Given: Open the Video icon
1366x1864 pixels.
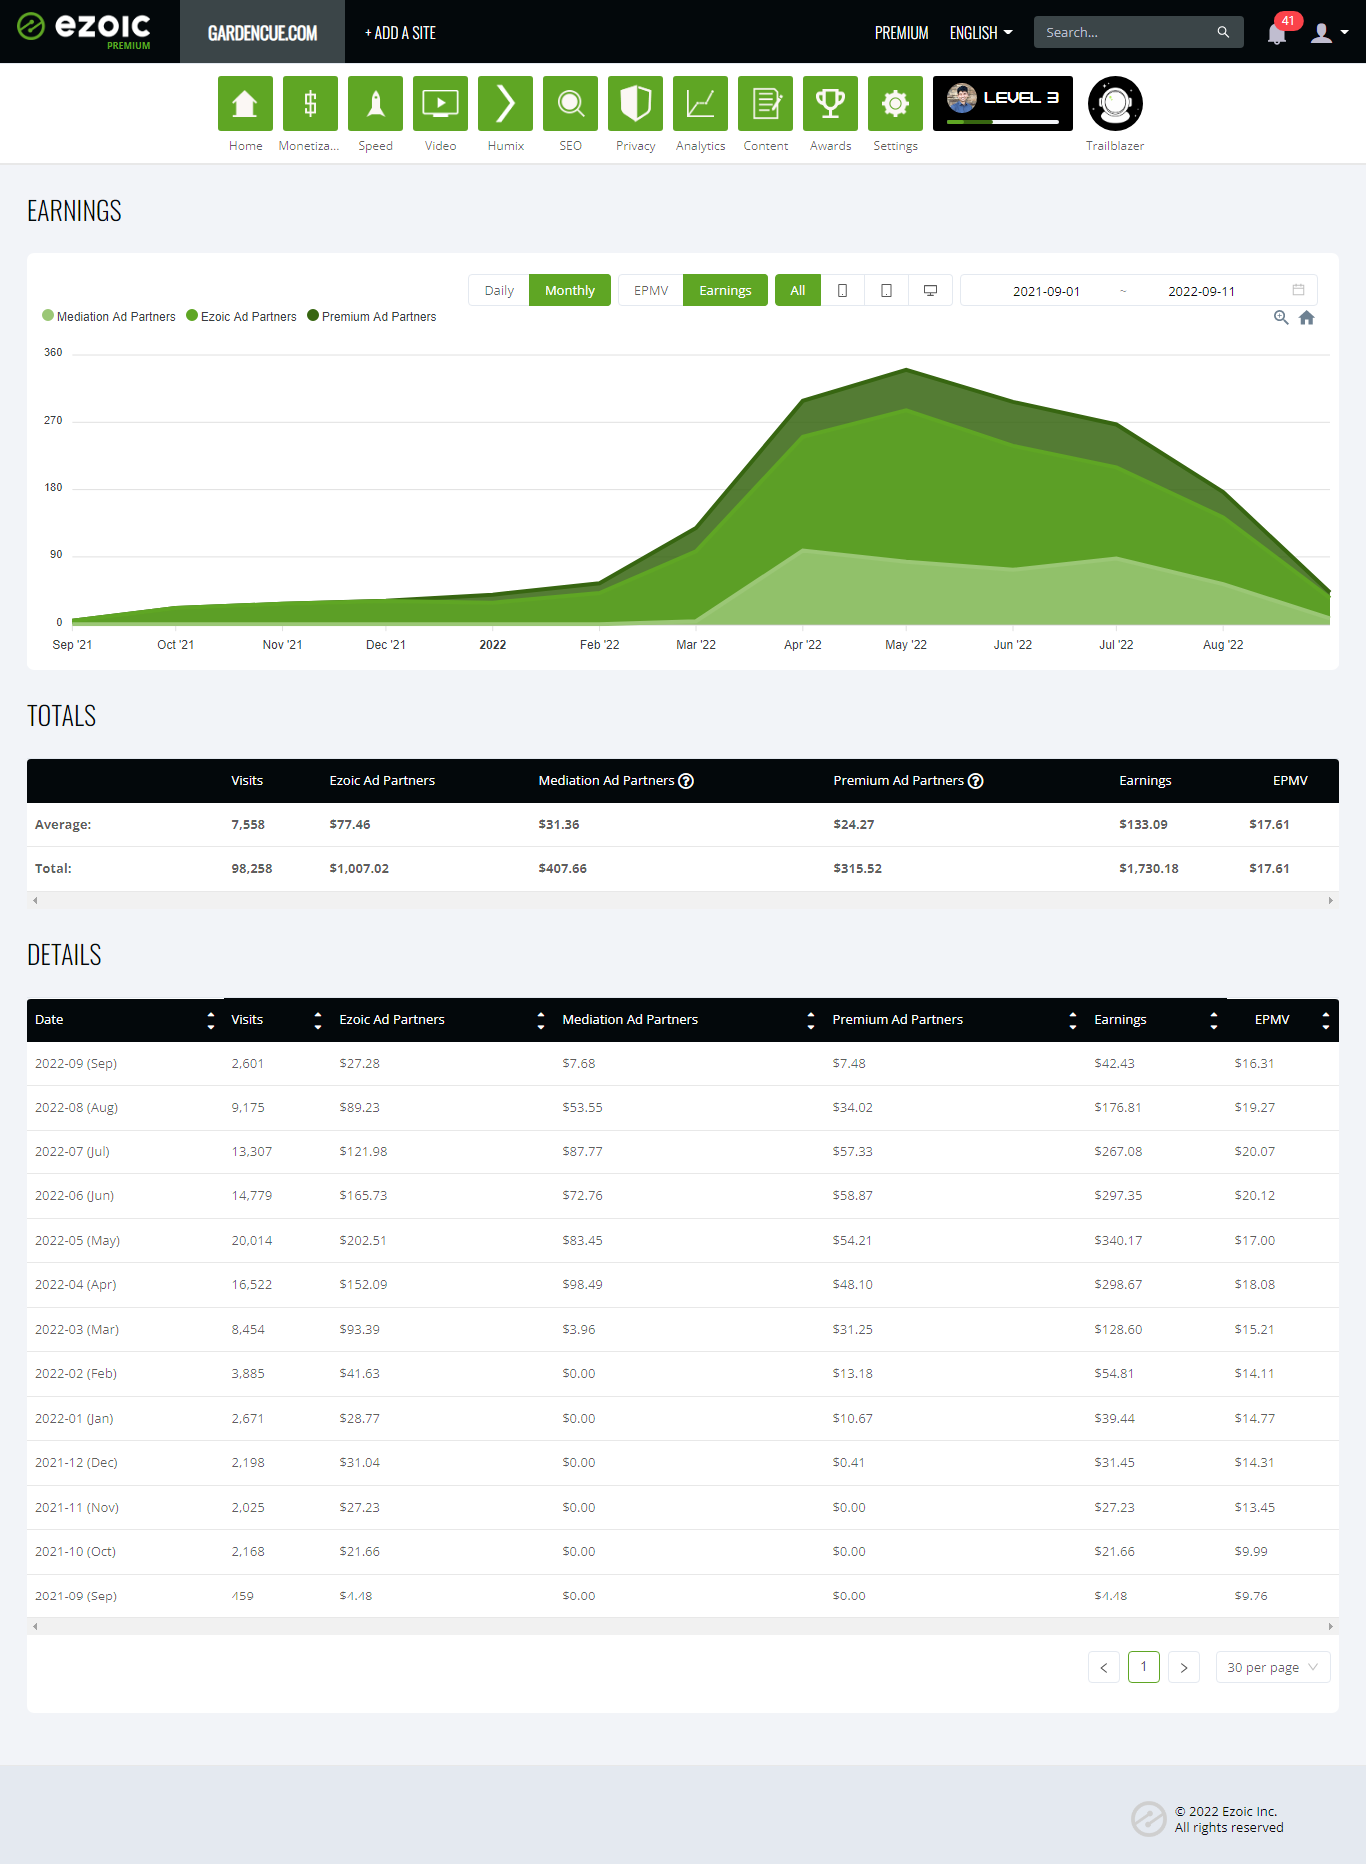Looking at the screenshot, I should coord(440,103).
